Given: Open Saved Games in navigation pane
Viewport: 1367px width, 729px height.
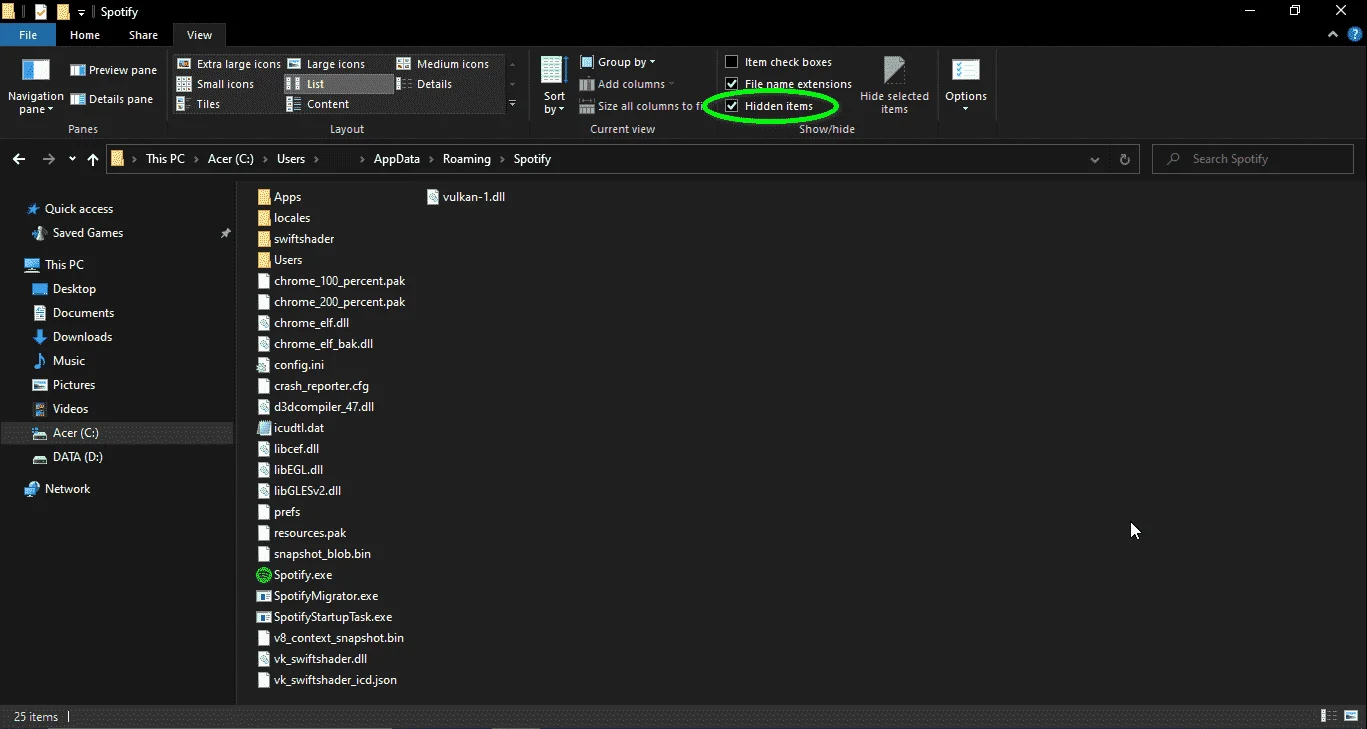Looking at the screenshot, I should (88, 233).
